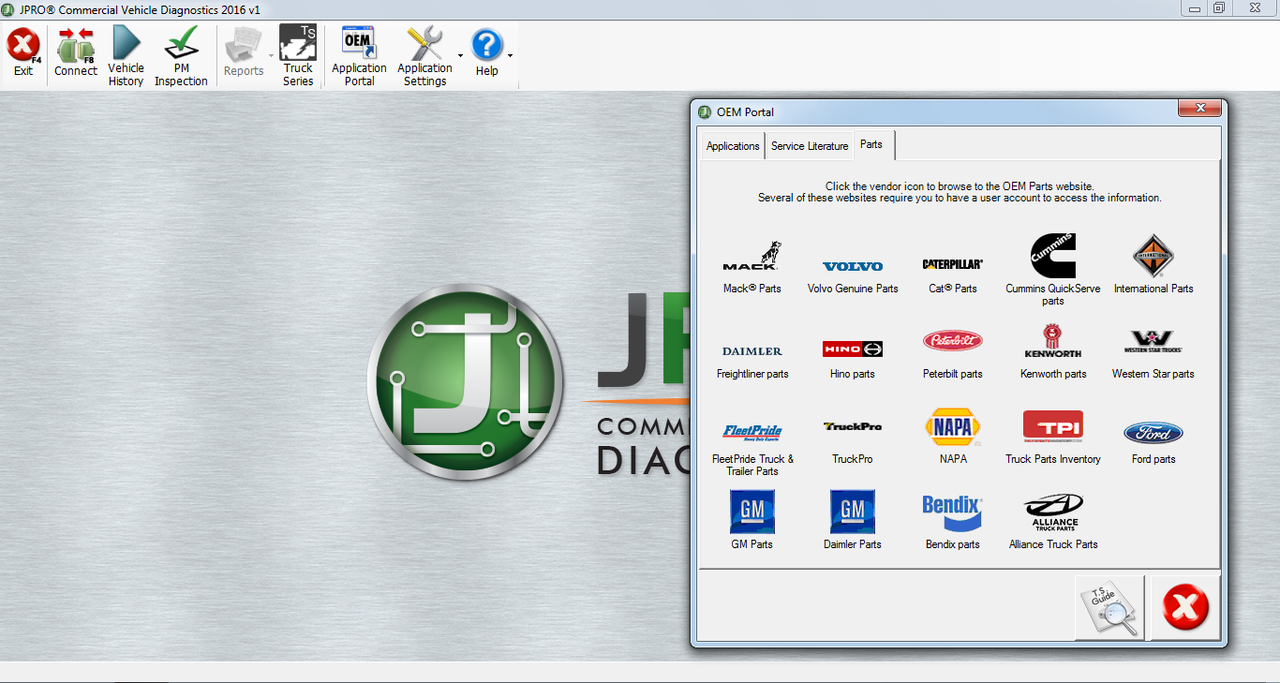Screen dimensions: 1280x683
Task: Open the T.S. Guide button
Action: click(x=1110, y=608)
